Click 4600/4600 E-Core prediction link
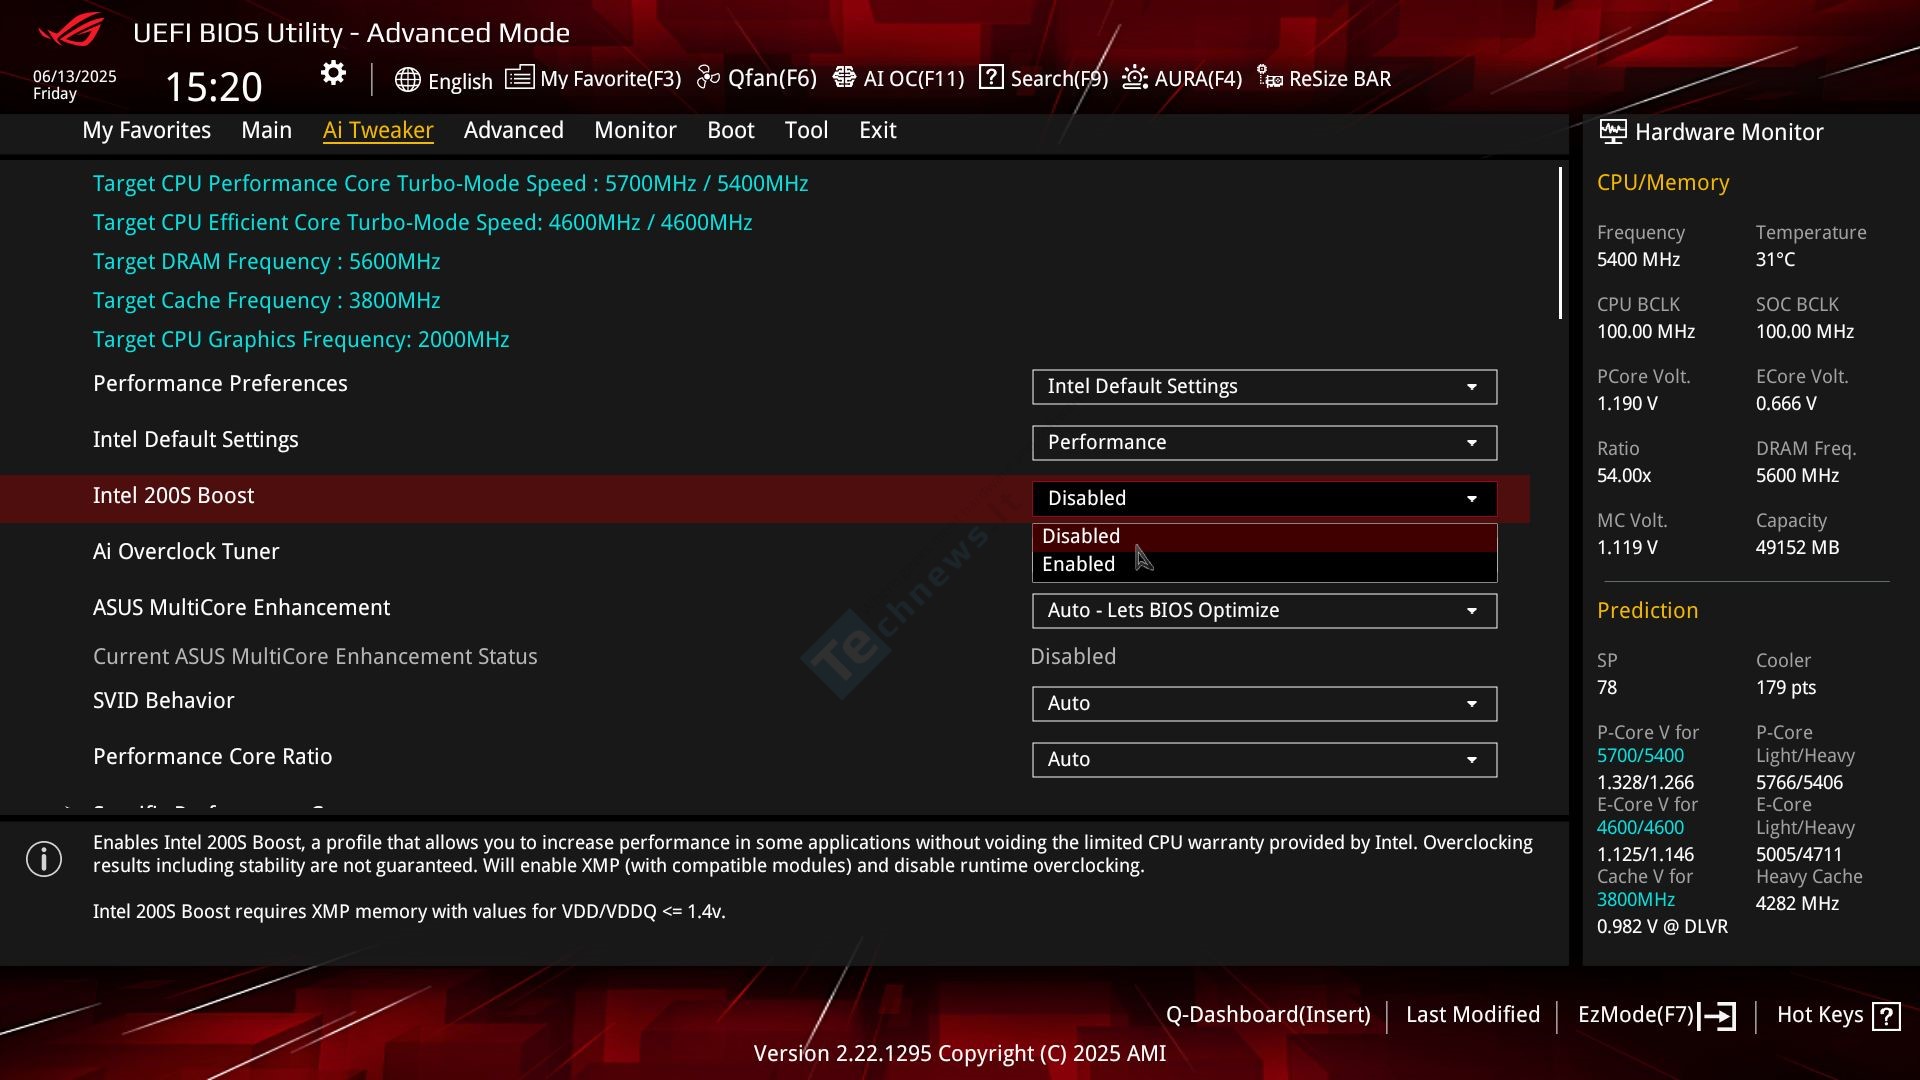Viewport: 1920px width, 1080px height. pos(1640,828)
